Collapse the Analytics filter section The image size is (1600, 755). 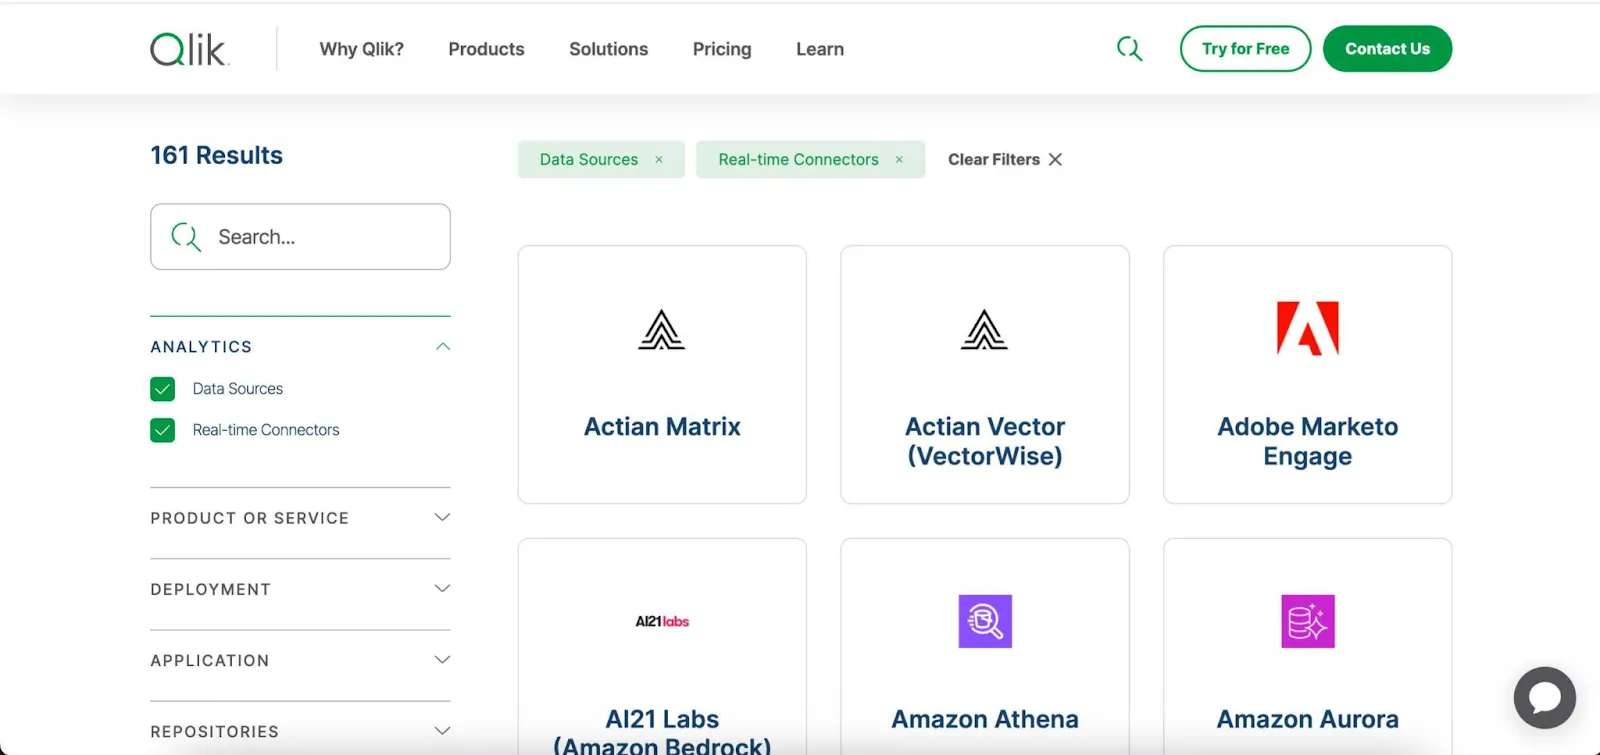(443, 347)
